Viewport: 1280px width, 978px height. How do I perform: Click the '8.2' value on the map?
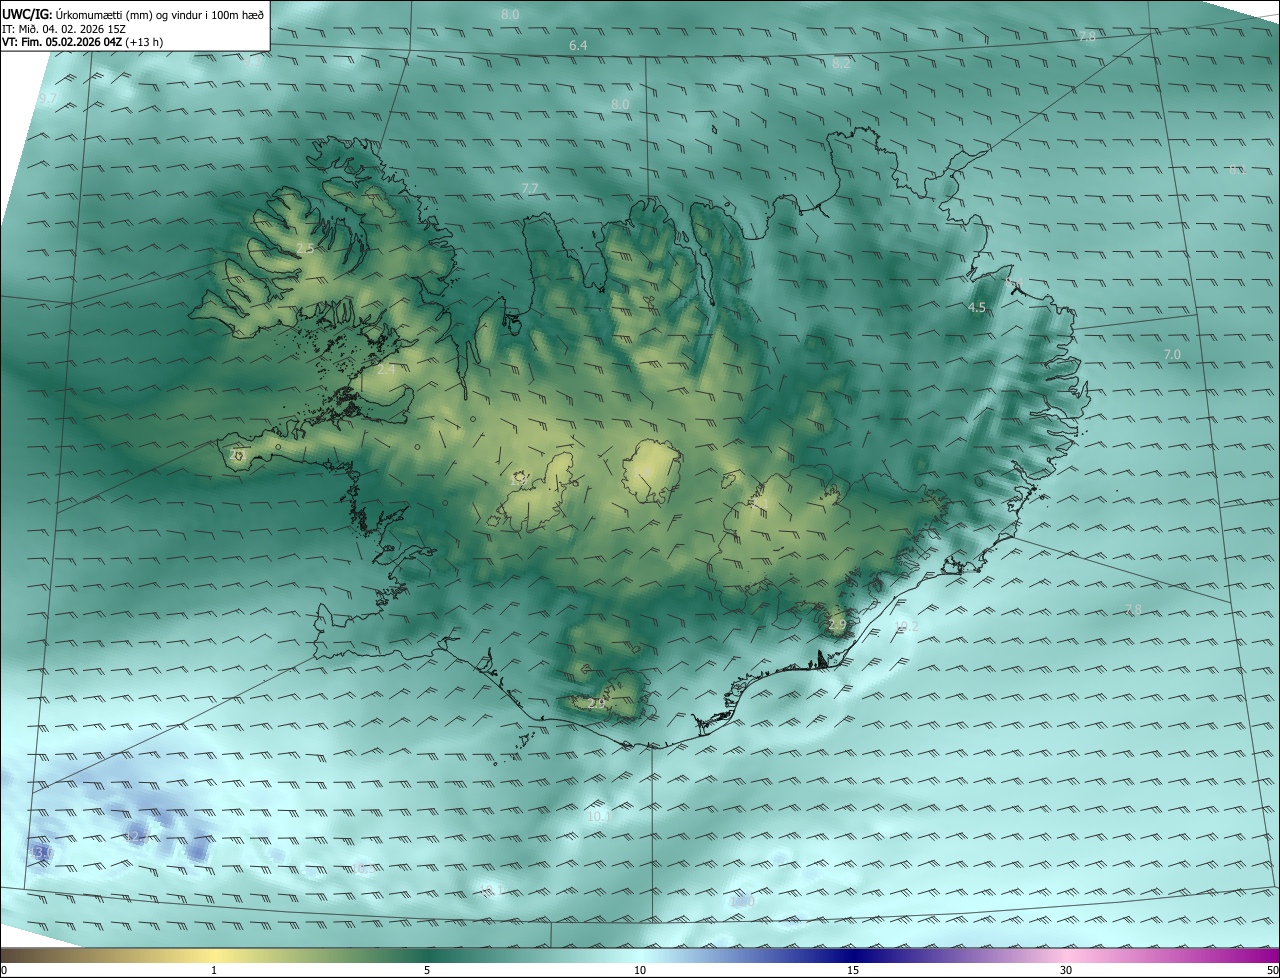(841, 63)
